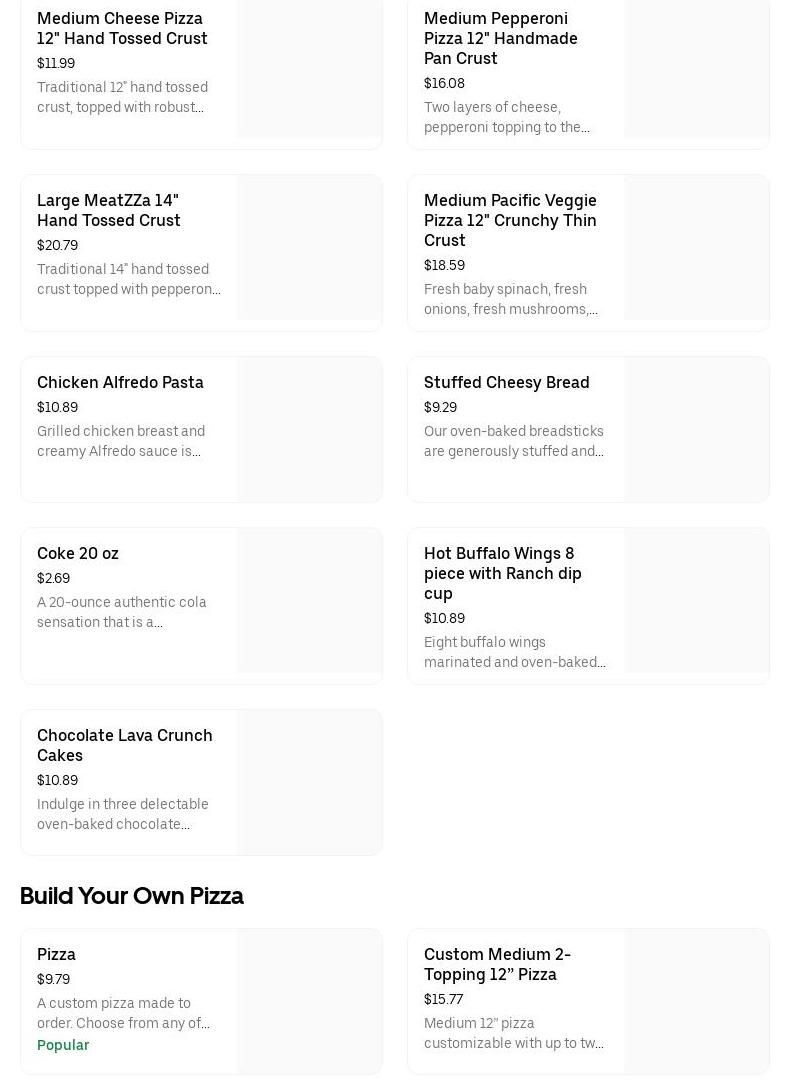804x1082 pixels.
Task: Open the Medium Cheese Pizza 12" Hand Tossed item
Action: click(122, 28)
